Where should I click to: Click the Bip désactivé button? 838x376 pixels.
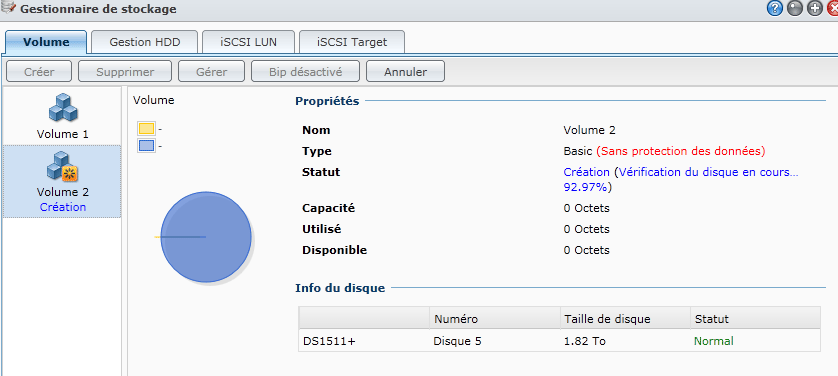point(306,72)
